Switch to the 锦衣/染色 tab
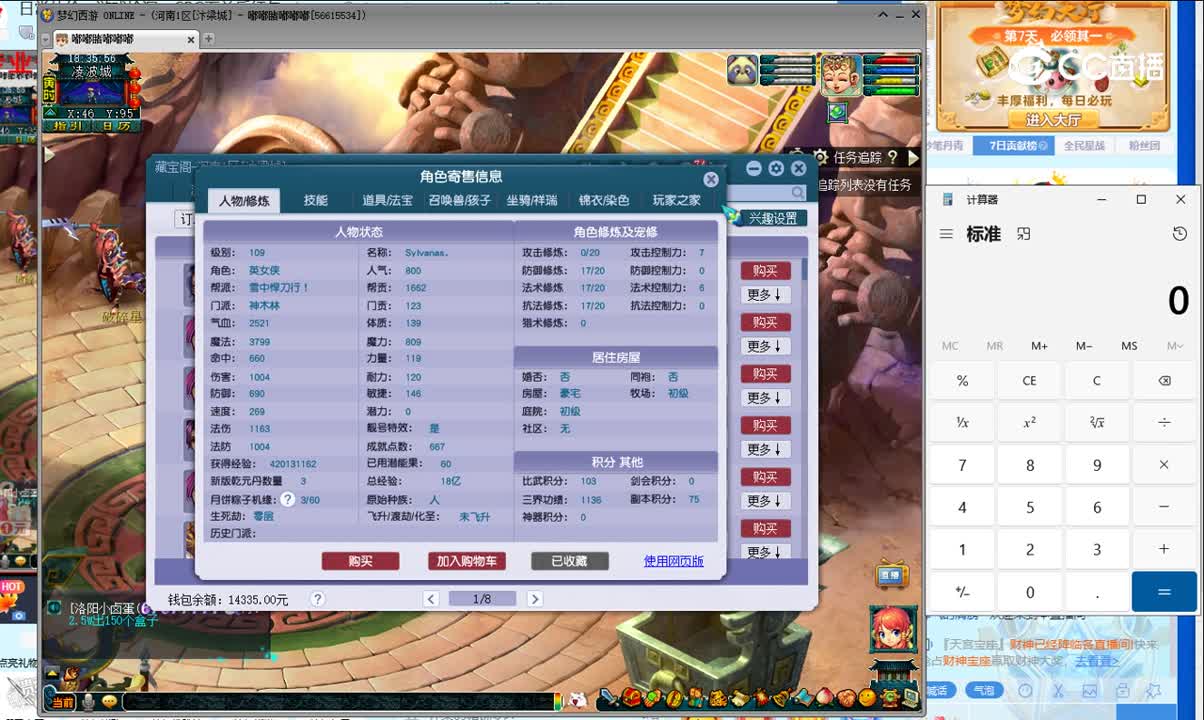1204x720 pixels. pyautogui.click(x=604, y=200)
